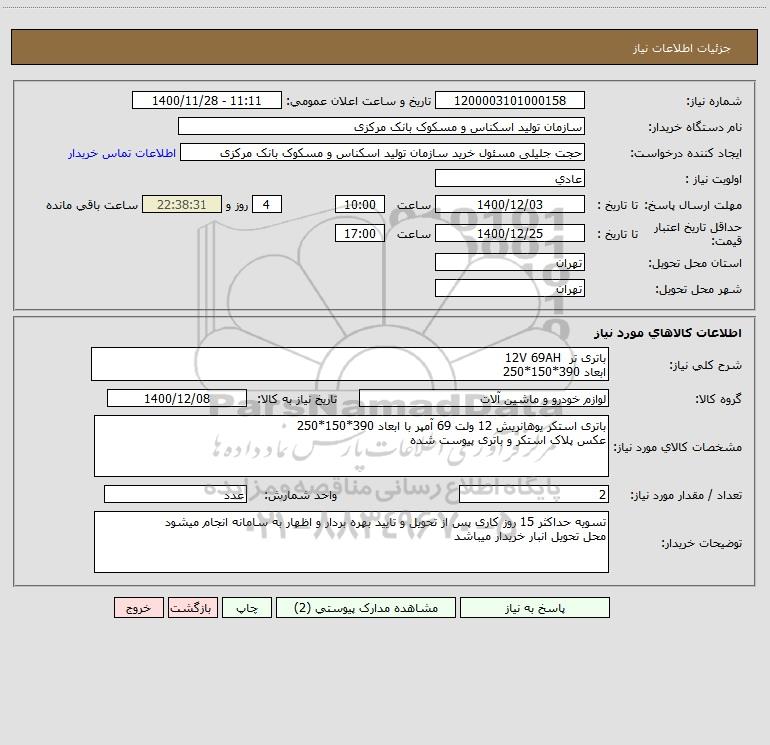Click label شهر محل تحویل
Image resolution: width=770 pixels, height=745 pixels.
[x=699, y=289]
